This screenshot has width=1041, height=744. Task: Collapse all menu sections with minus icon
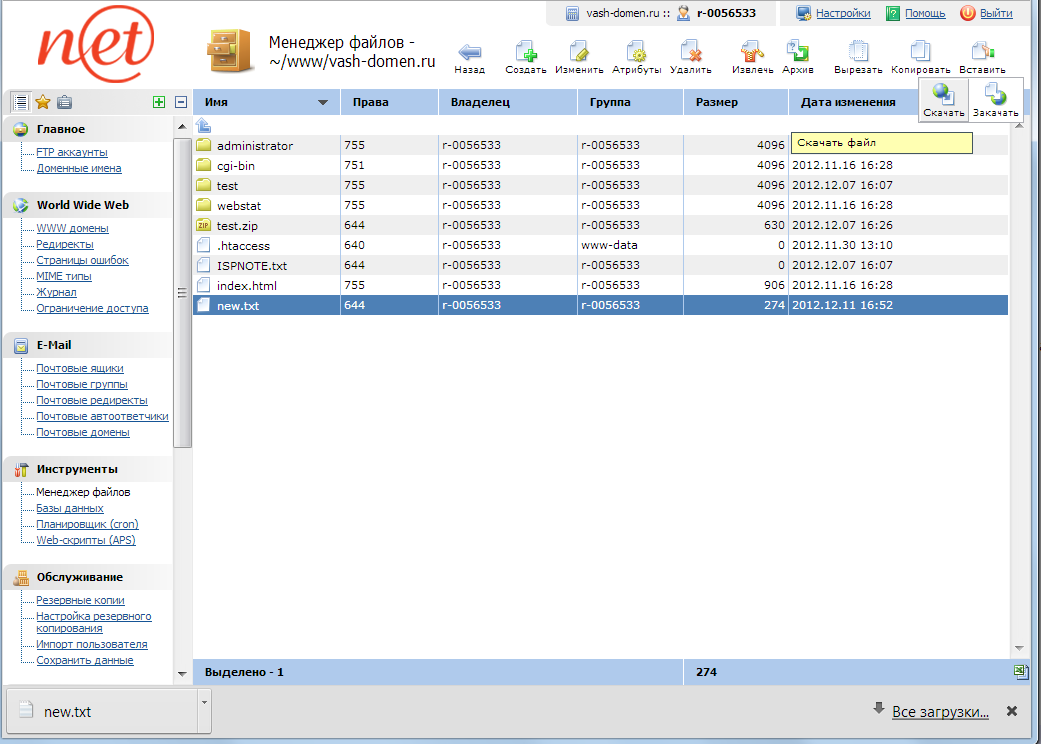click(x=181, y=102)
